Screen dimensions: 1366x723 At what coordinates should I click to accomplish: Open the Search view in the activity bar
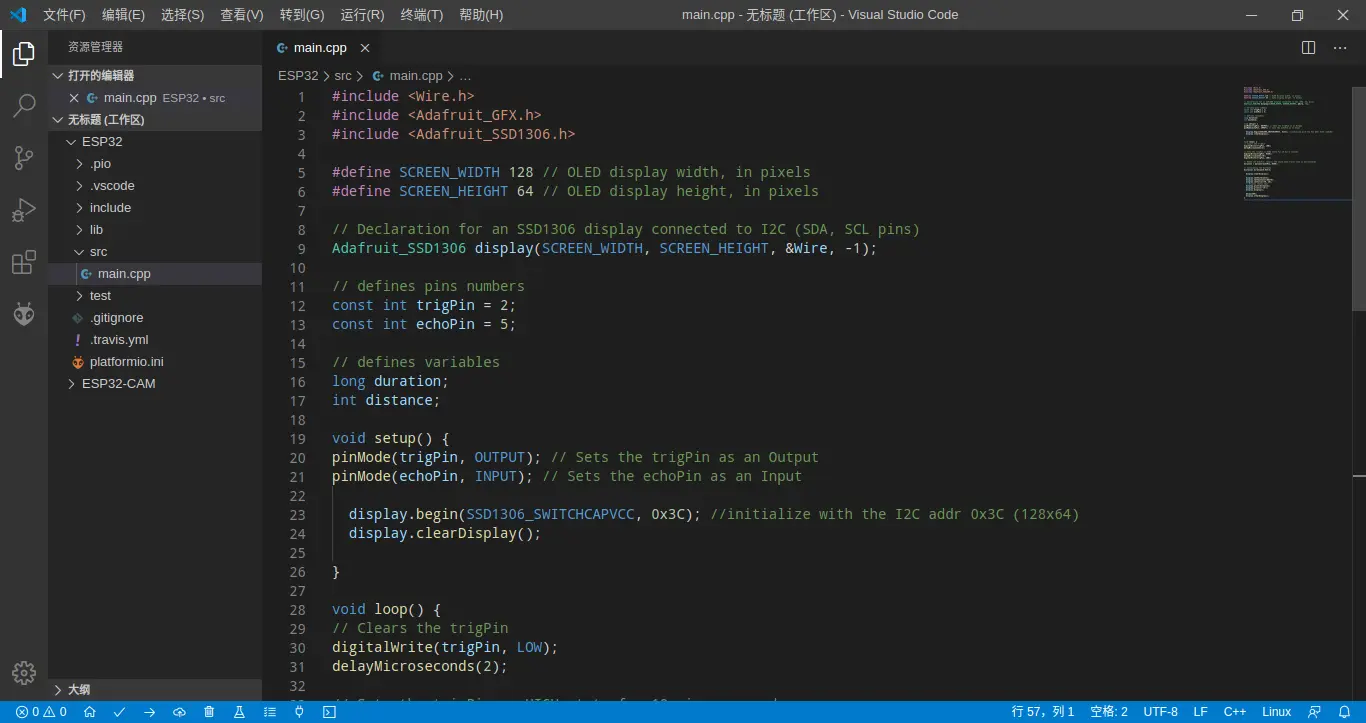[24, 106]
